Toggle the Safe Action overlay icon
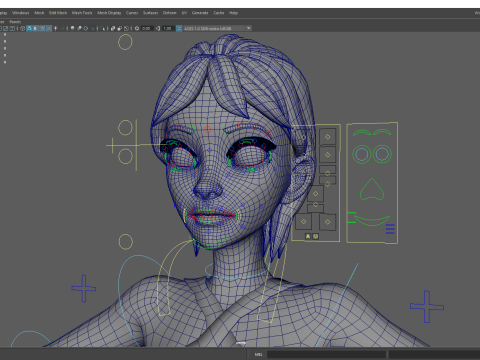 click(x=6, y=28)
